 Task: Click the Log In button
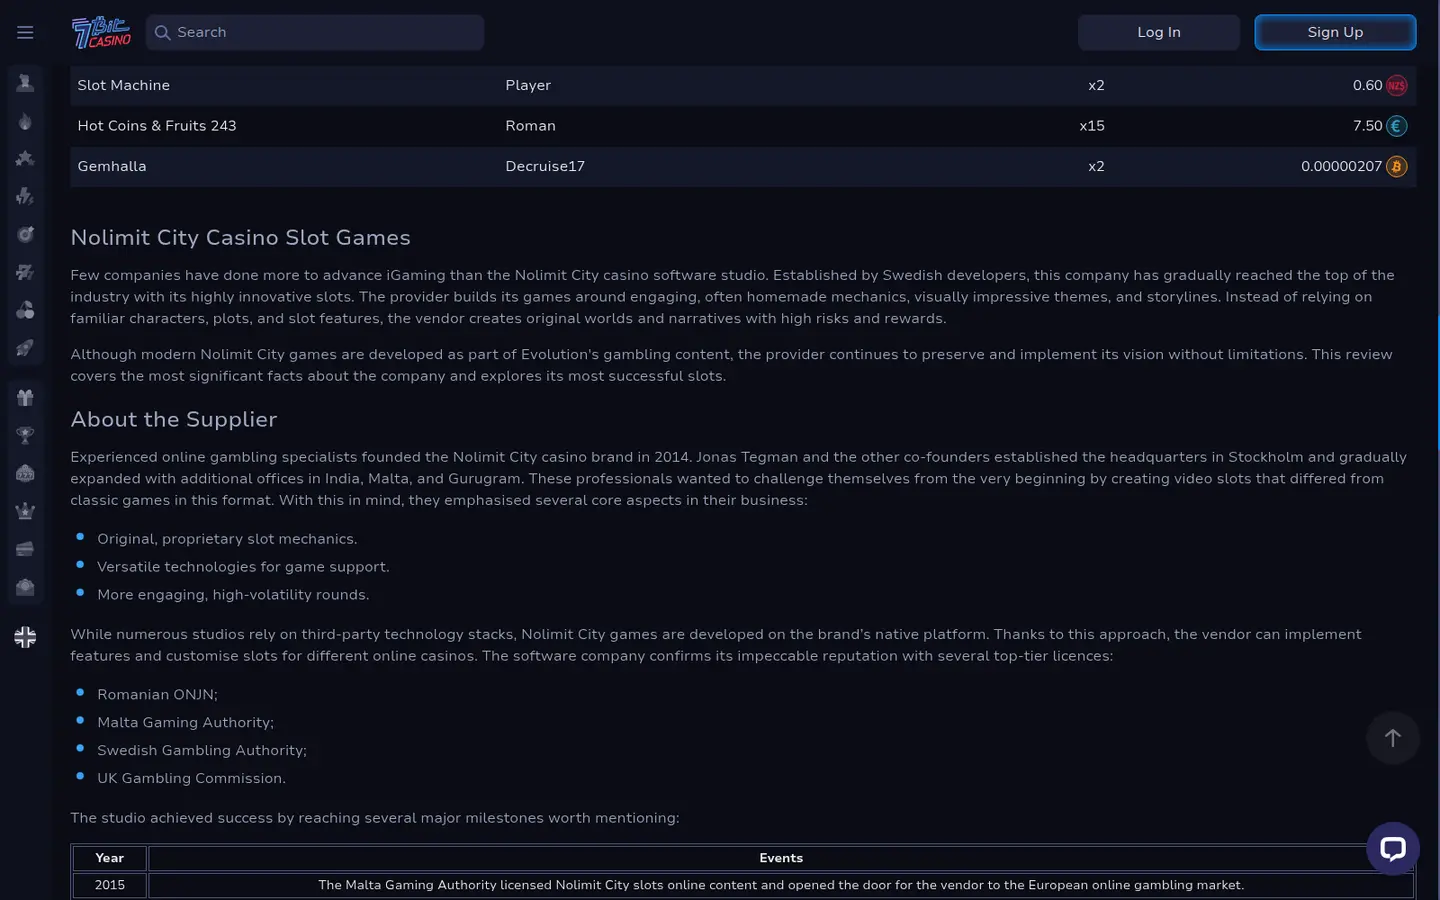(1159, 32)
